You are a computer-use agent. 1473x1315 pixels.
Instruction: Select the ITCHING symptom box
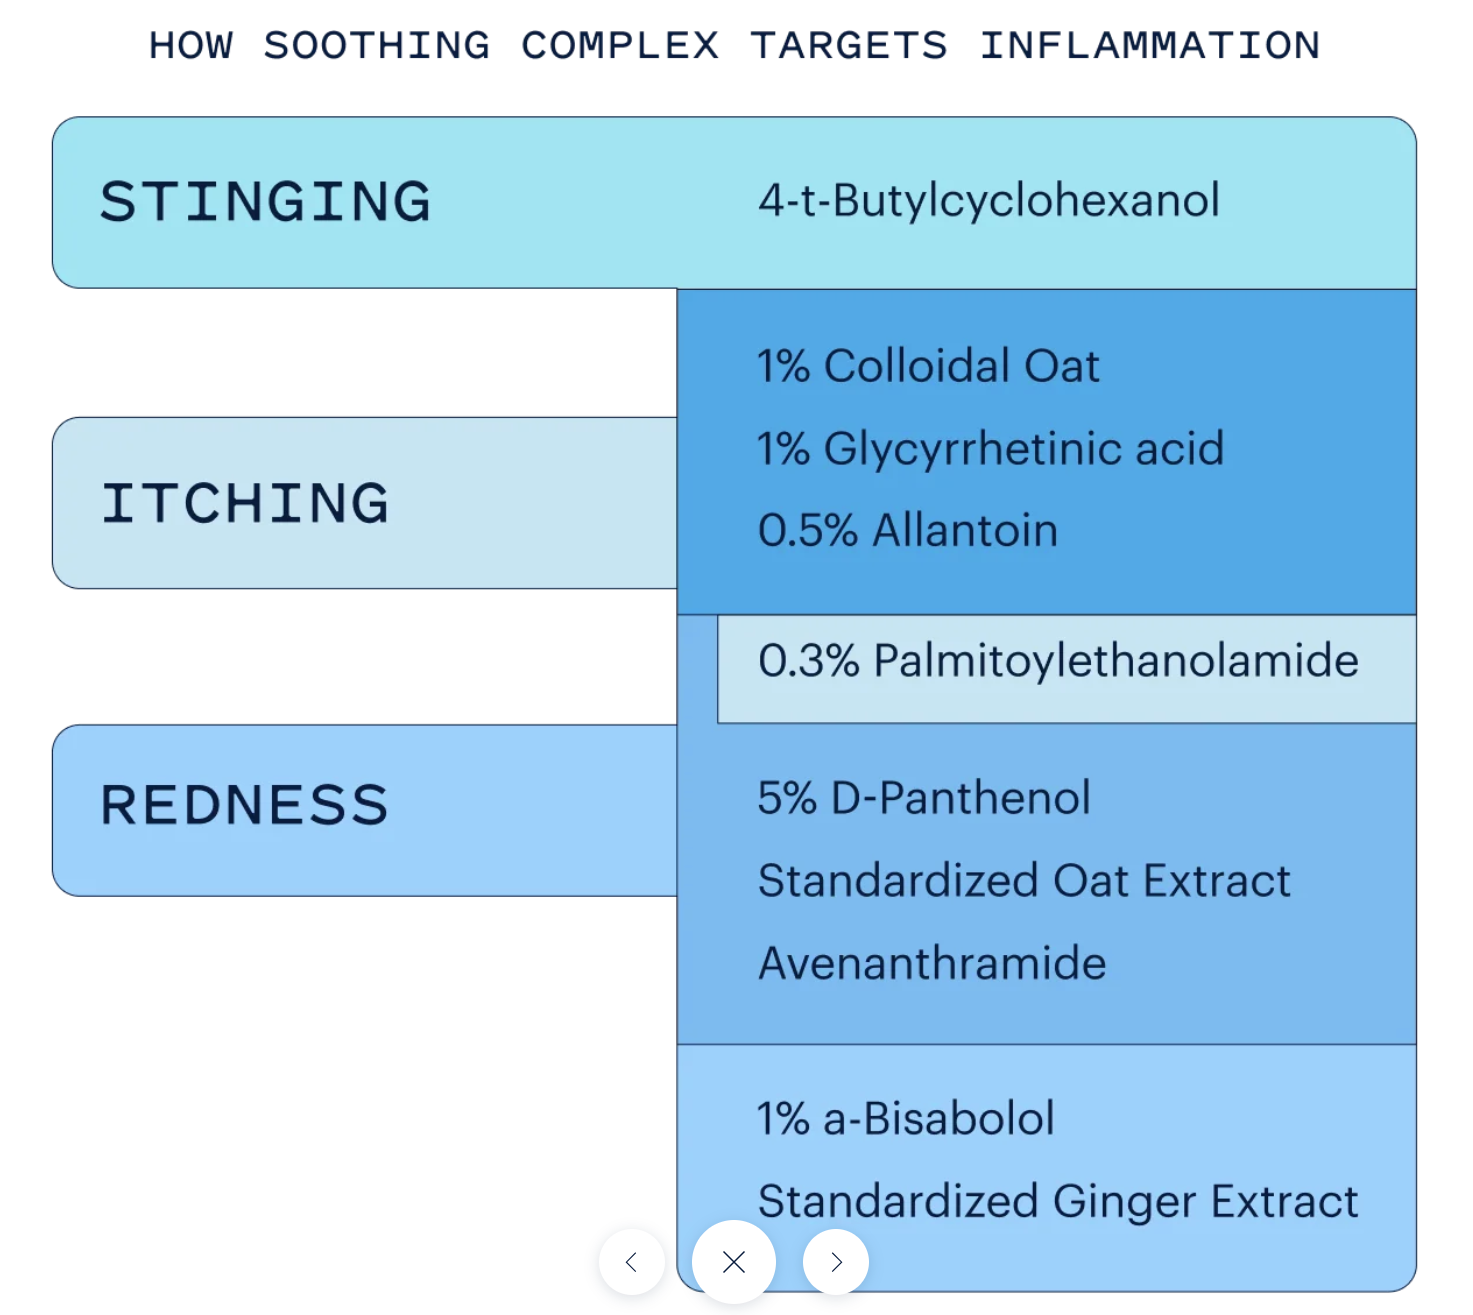(246, 503)
